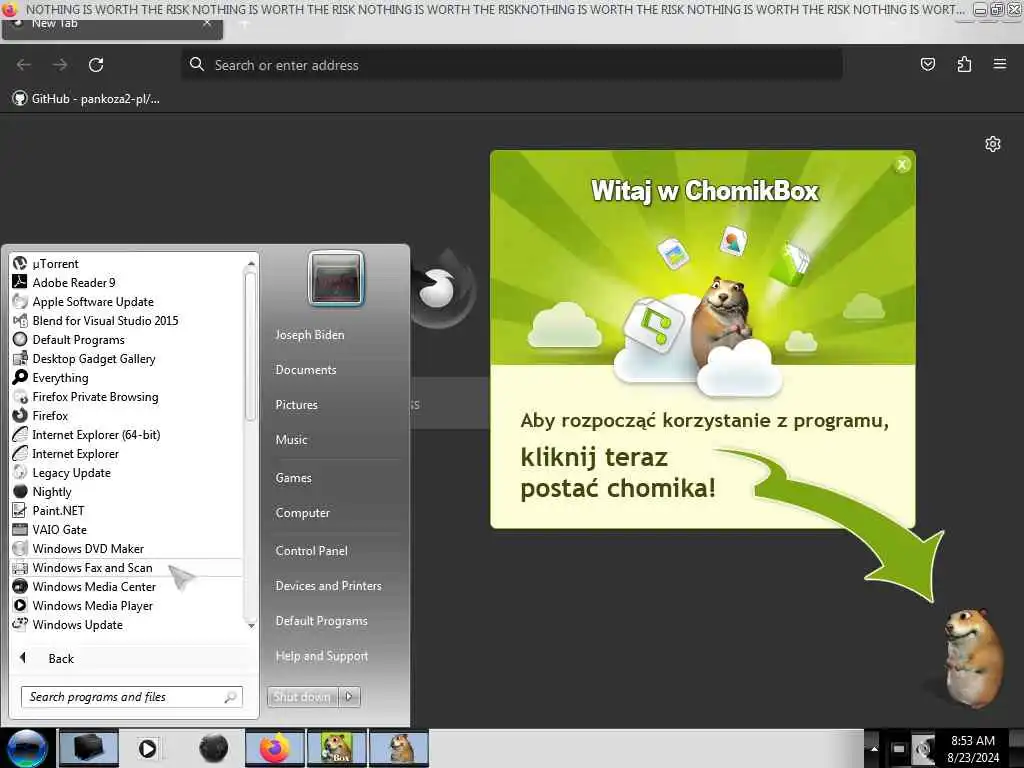Click the user account picture
The width and height of the screenshot is (1024, 768).
point(336,279)
